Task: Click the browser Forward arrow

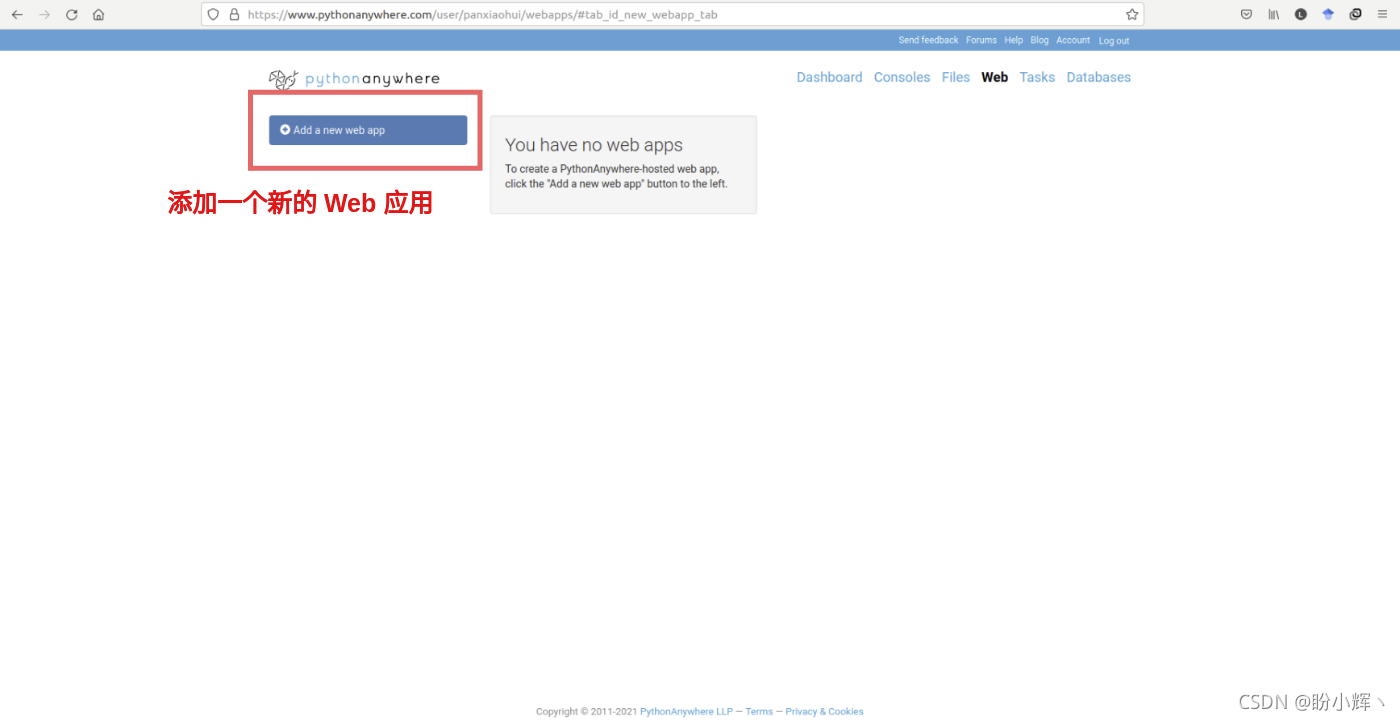Action: coord(44,15)
